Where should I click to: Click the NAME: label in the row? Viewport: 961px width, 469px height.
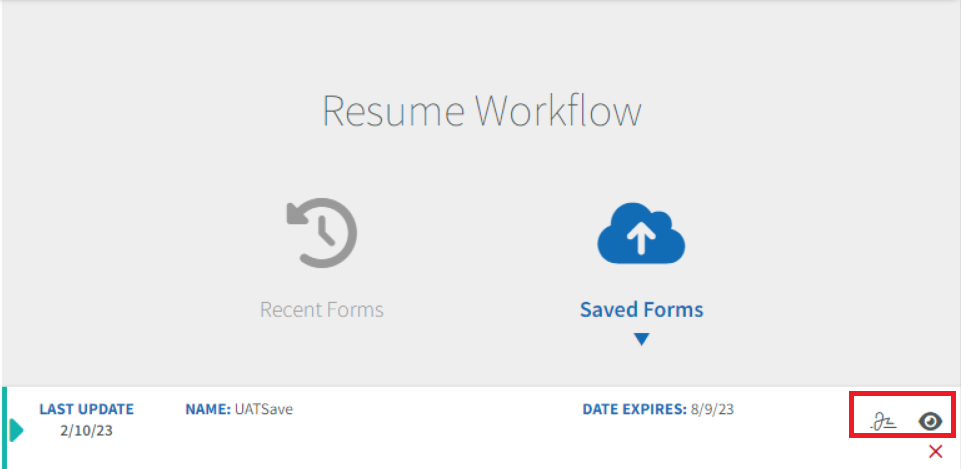208,409
